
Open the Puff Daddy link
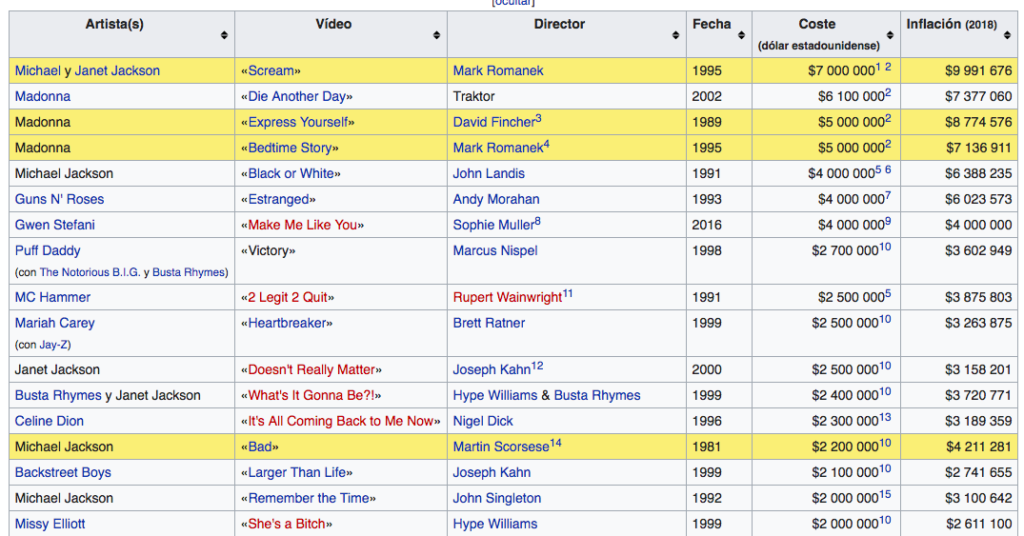pos(48,251)
